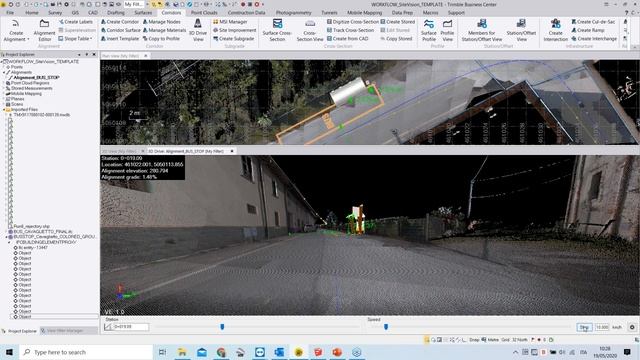
Task: Click the Windows Start button
Action: 9,352
